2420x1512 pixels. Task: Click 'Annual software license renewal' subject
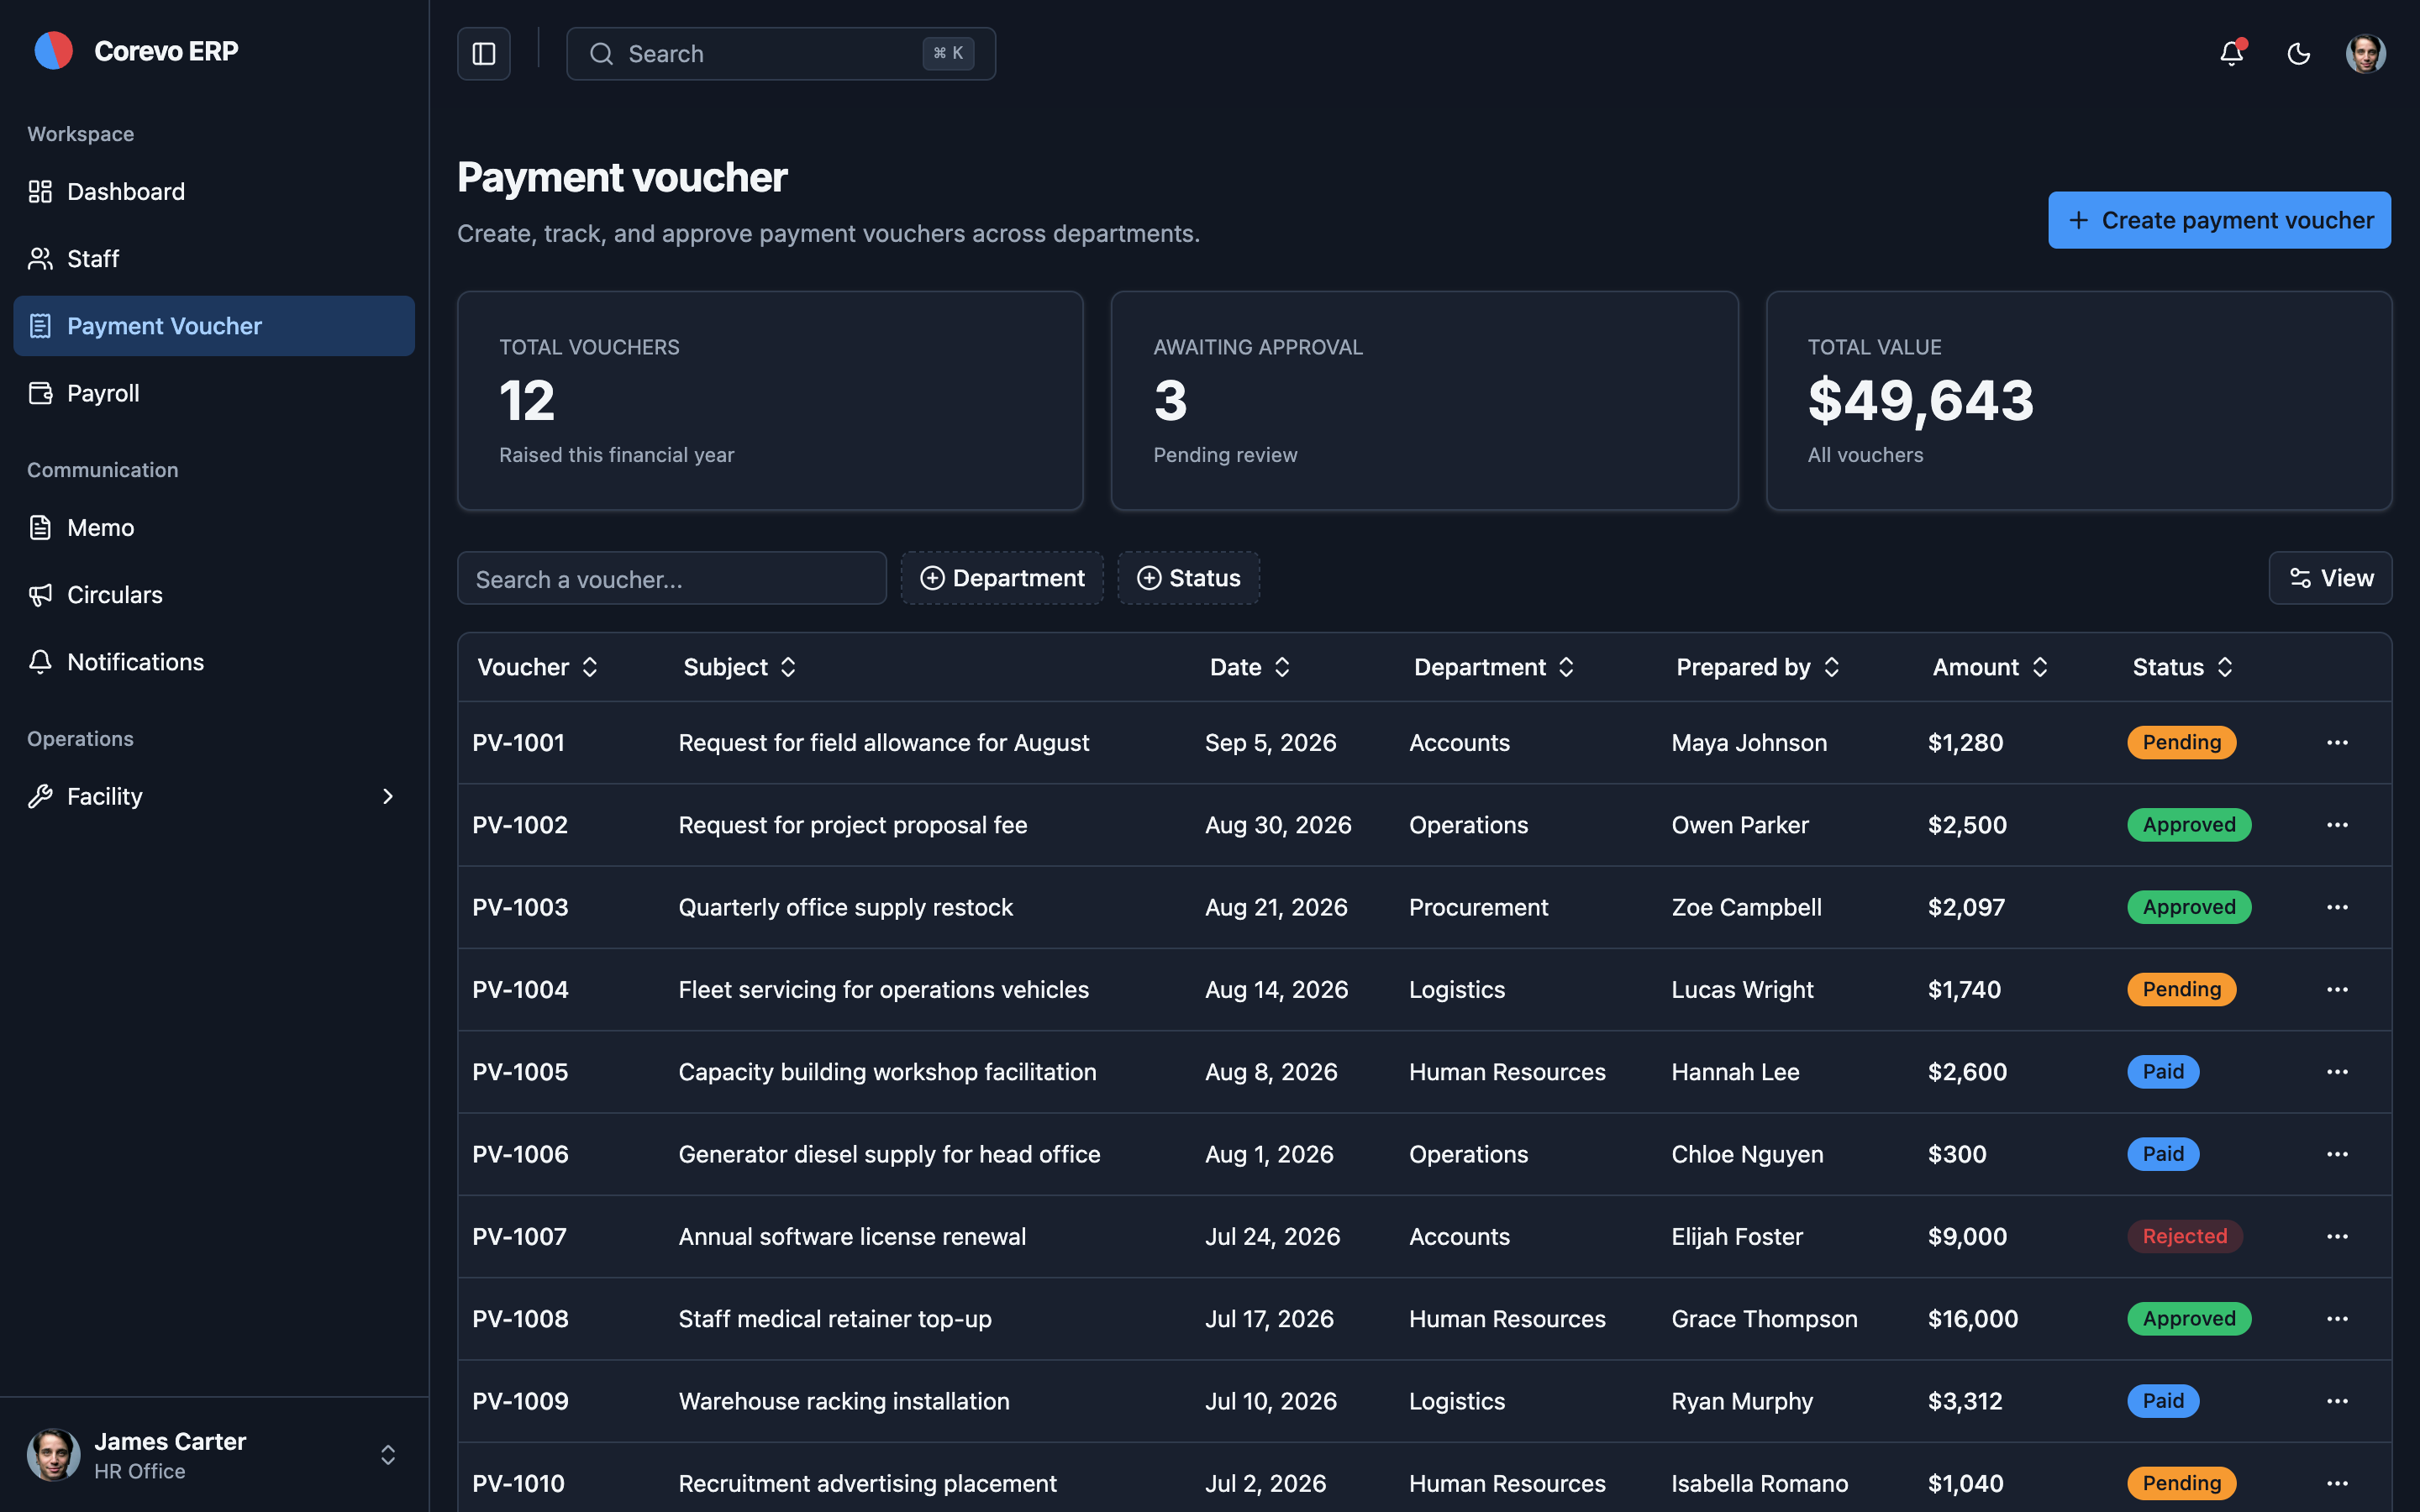pos(852,1237)
